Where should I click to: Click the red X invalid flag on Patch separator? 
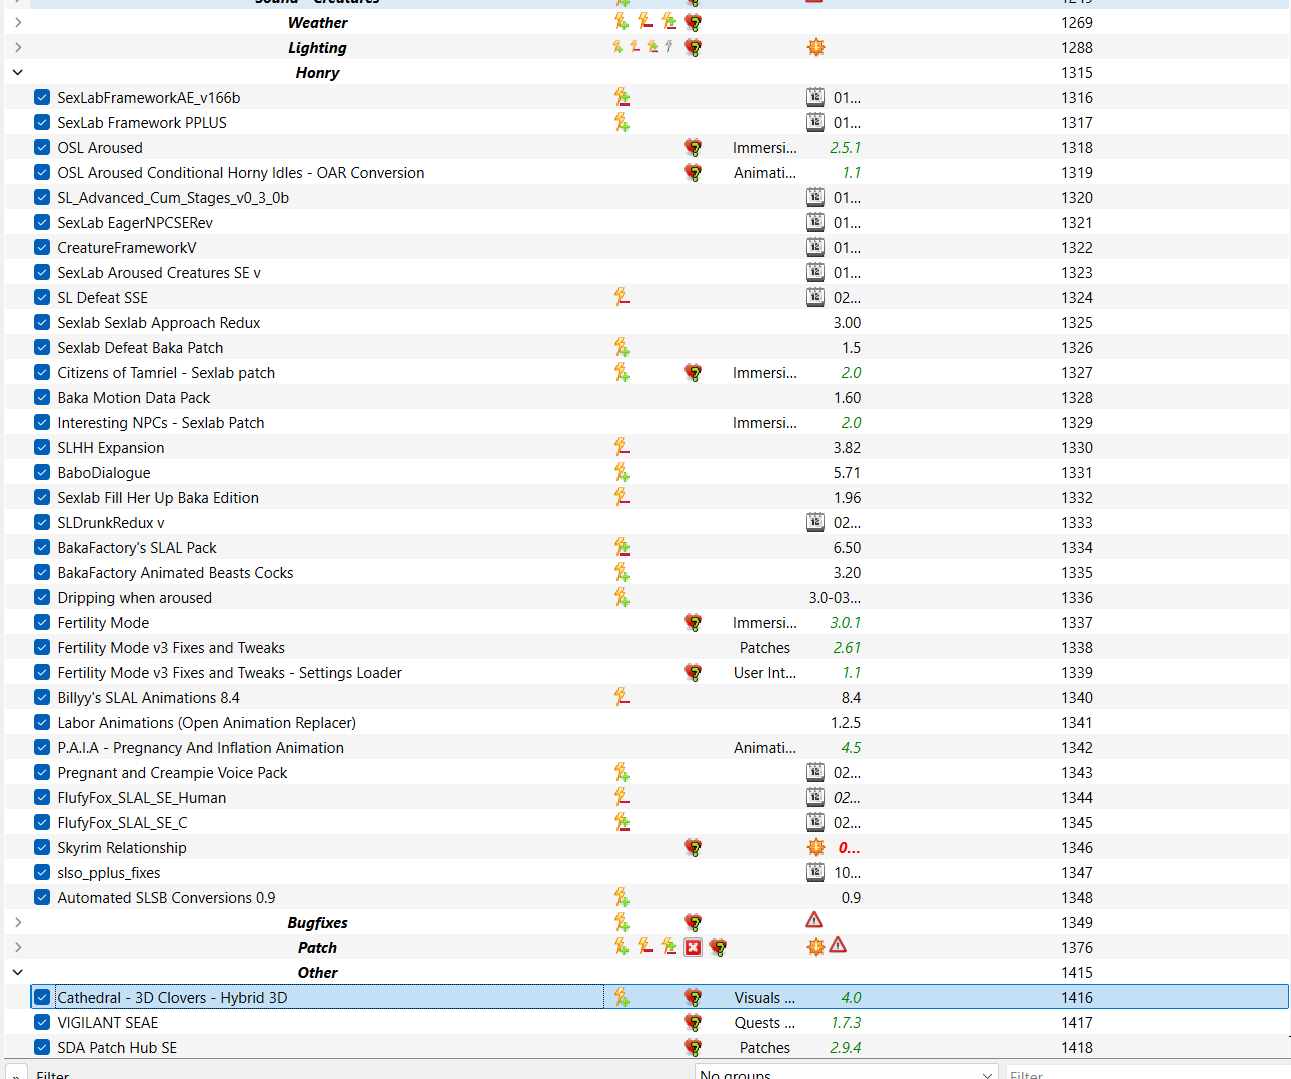(x=693, y=947)
